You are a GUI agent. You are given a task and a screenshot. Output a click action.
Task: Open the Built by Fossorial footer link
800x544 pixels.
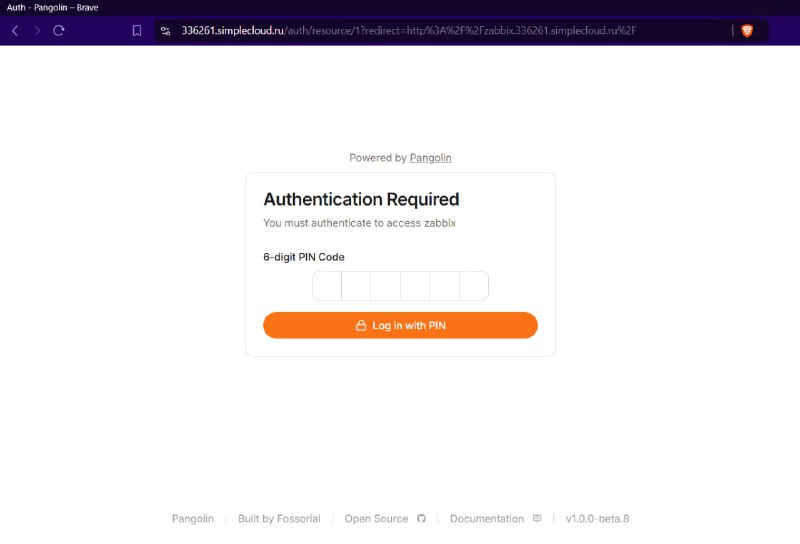pyautogui.click(x=279, y=518)
